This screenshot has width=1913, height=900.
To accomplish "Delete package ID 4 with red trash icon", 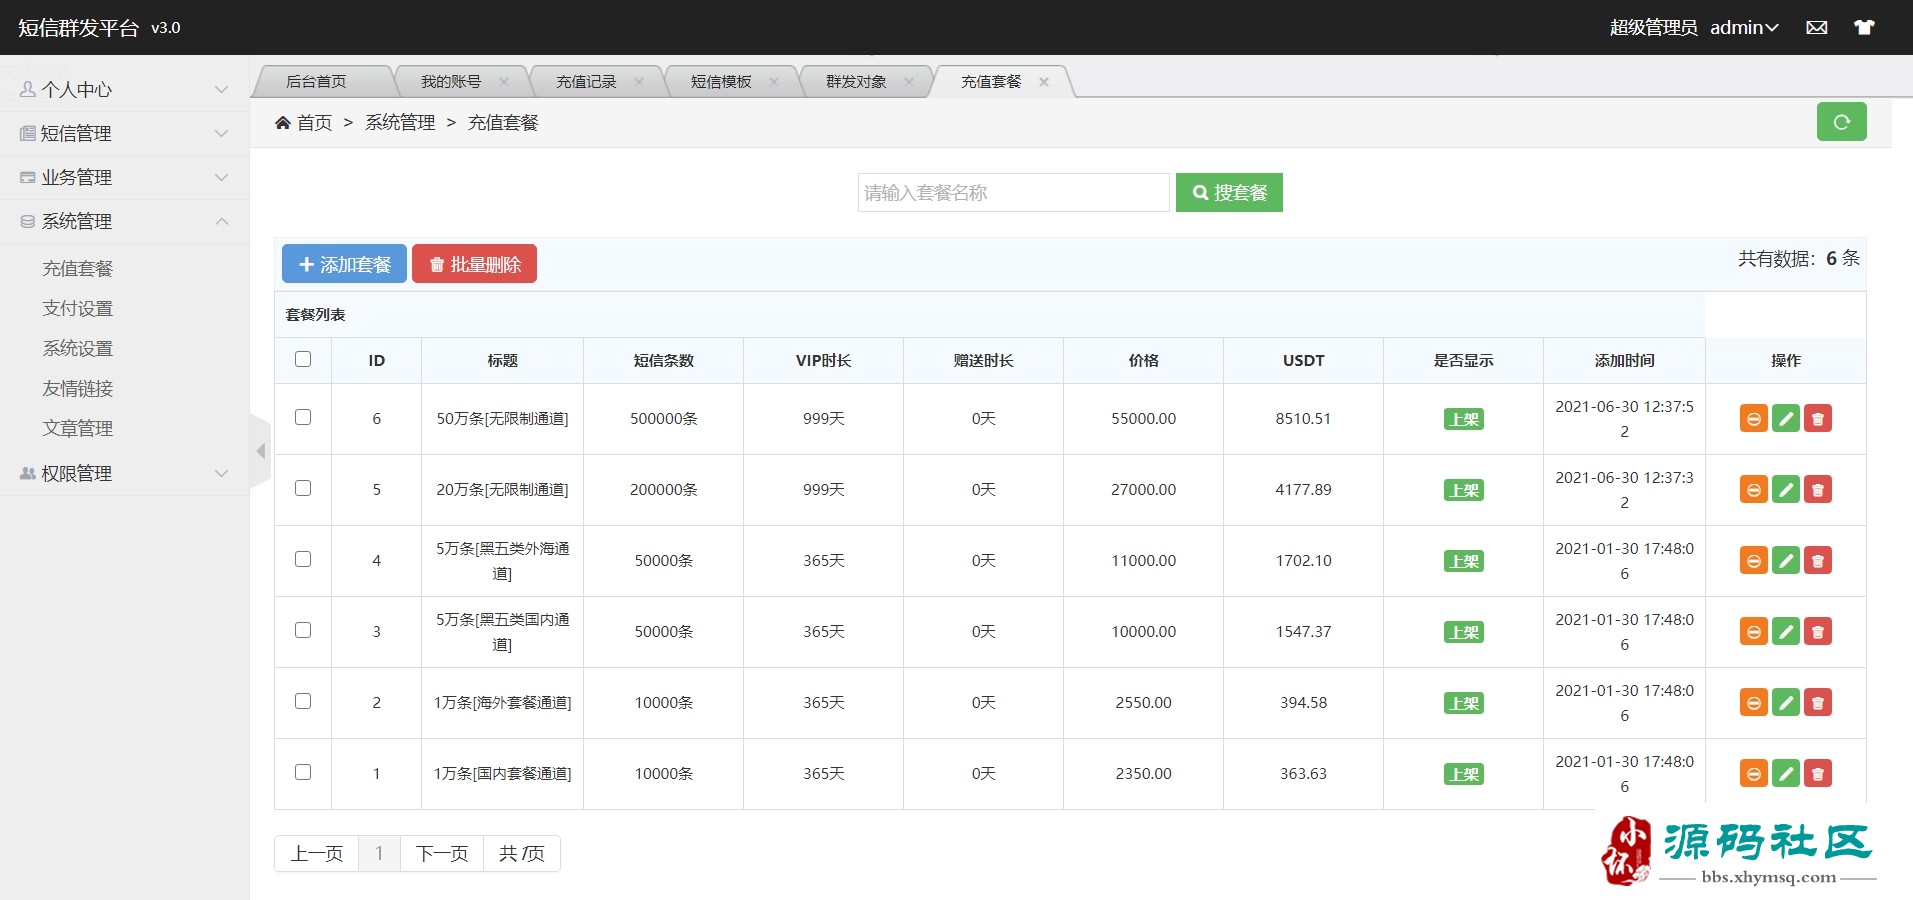I will click(x=1818, y=561).
